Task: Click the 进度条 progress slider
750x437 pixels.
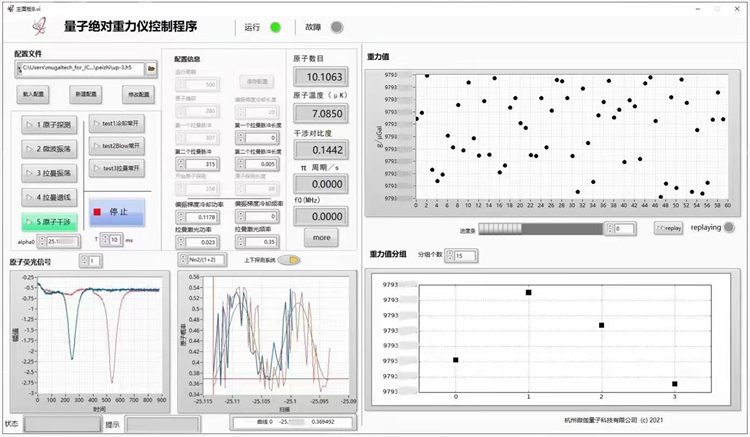Action: pos(540,229)
